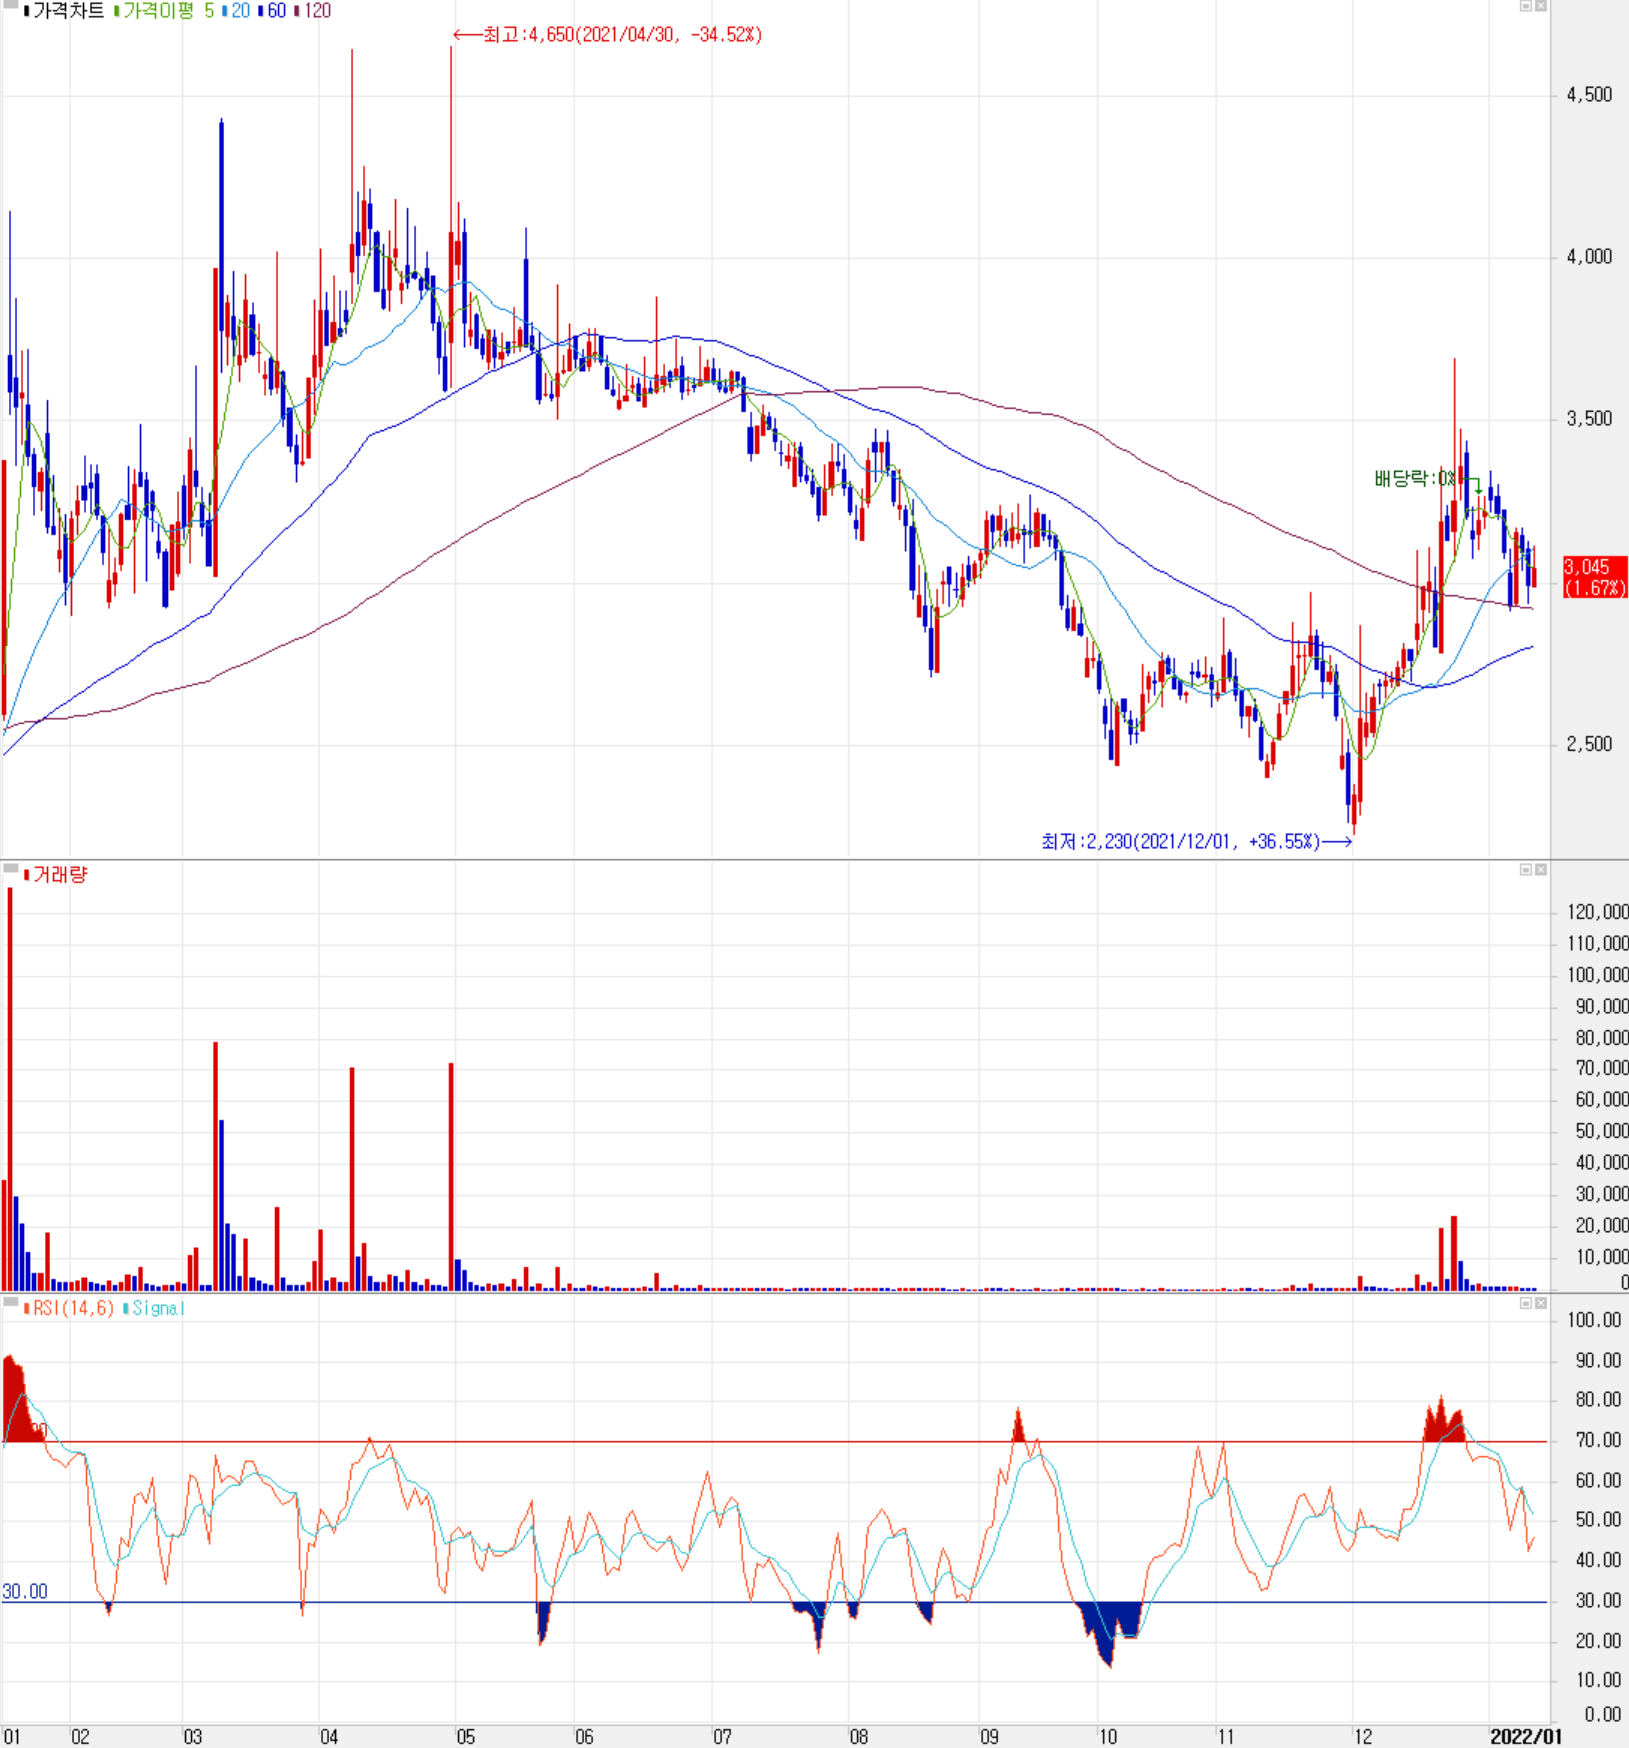Select the 가격차트 legend label
Viewport: 1629px width, 1748px height.
[x=68, y=11]
